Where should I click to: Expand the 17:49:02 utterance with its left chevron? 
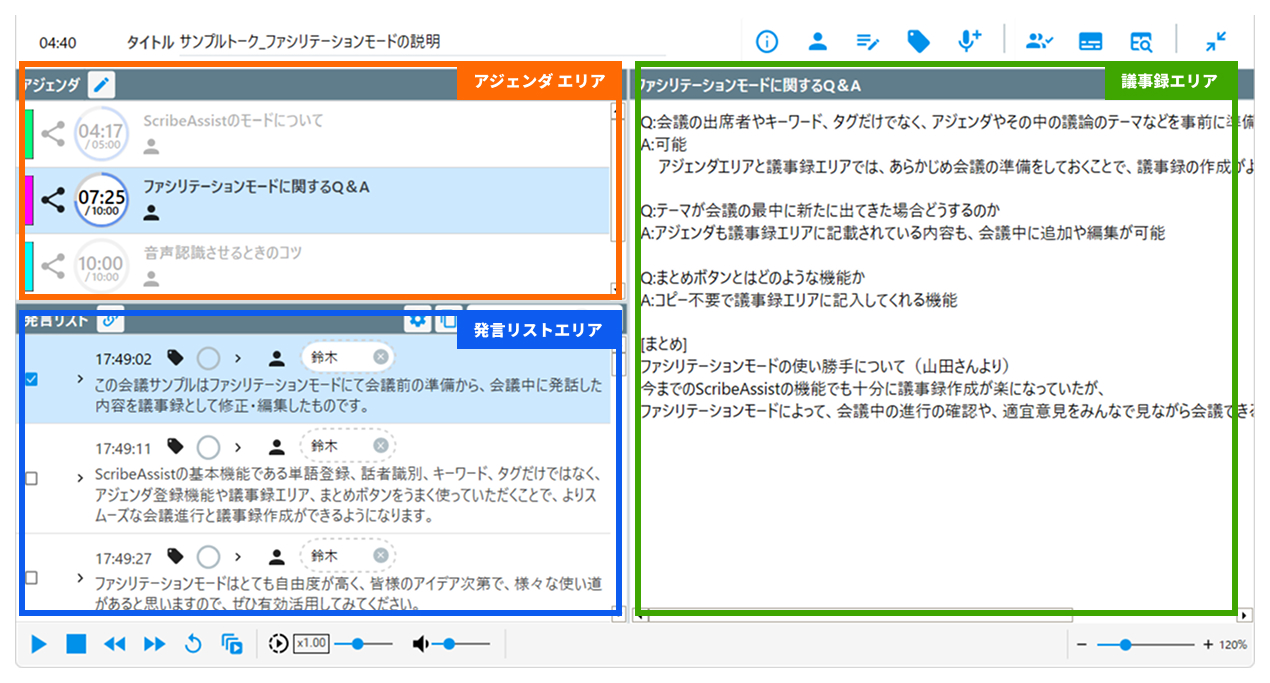click(80, 380)
